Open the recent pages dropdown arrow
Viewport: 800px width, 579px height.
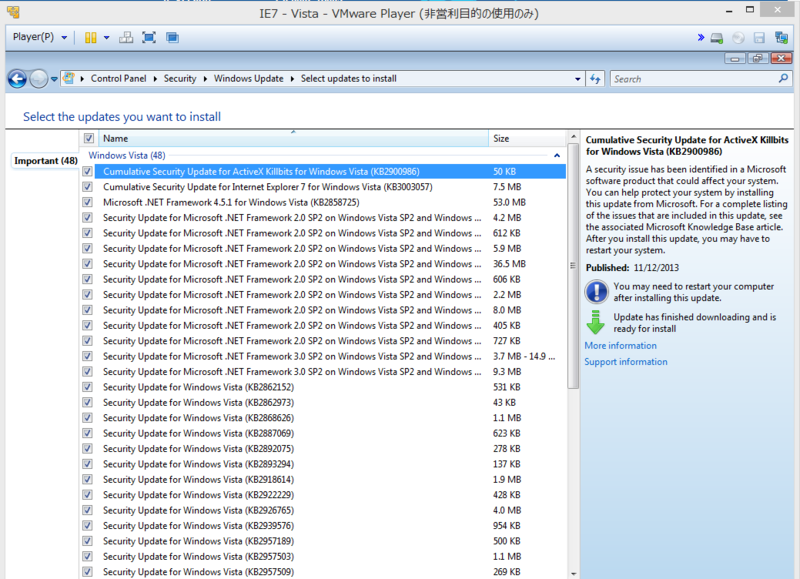pyautogui.click(x=54, y=80)
